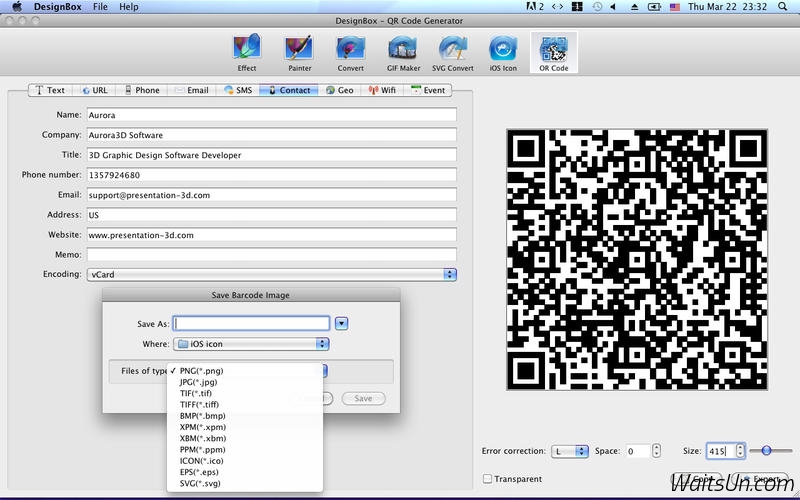Screen dimensions: 800x500
Task: Open the Encoding vCard dropdown
Action: click(271, 274)
